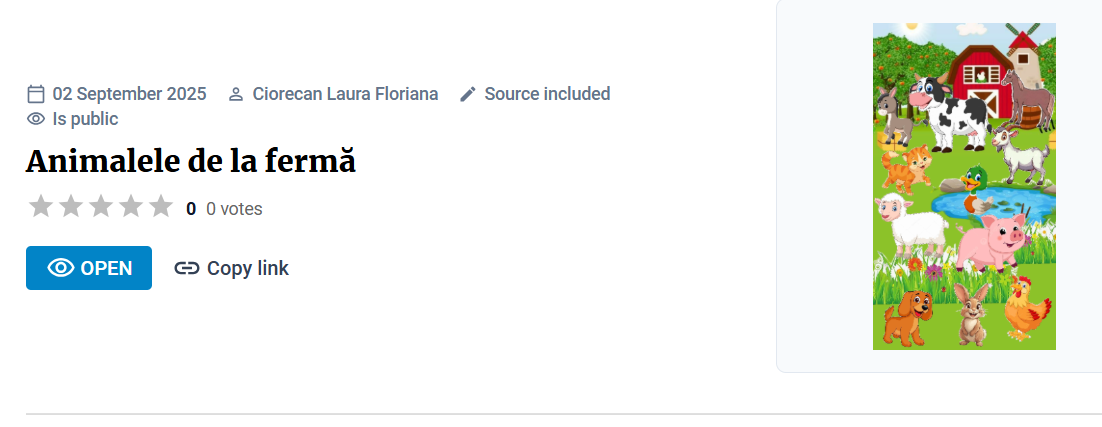Image resolution: width=1102 pixels, height=427 pixels.
Task: Click the date 02 September 2025
Action: [x=129, y=94]
